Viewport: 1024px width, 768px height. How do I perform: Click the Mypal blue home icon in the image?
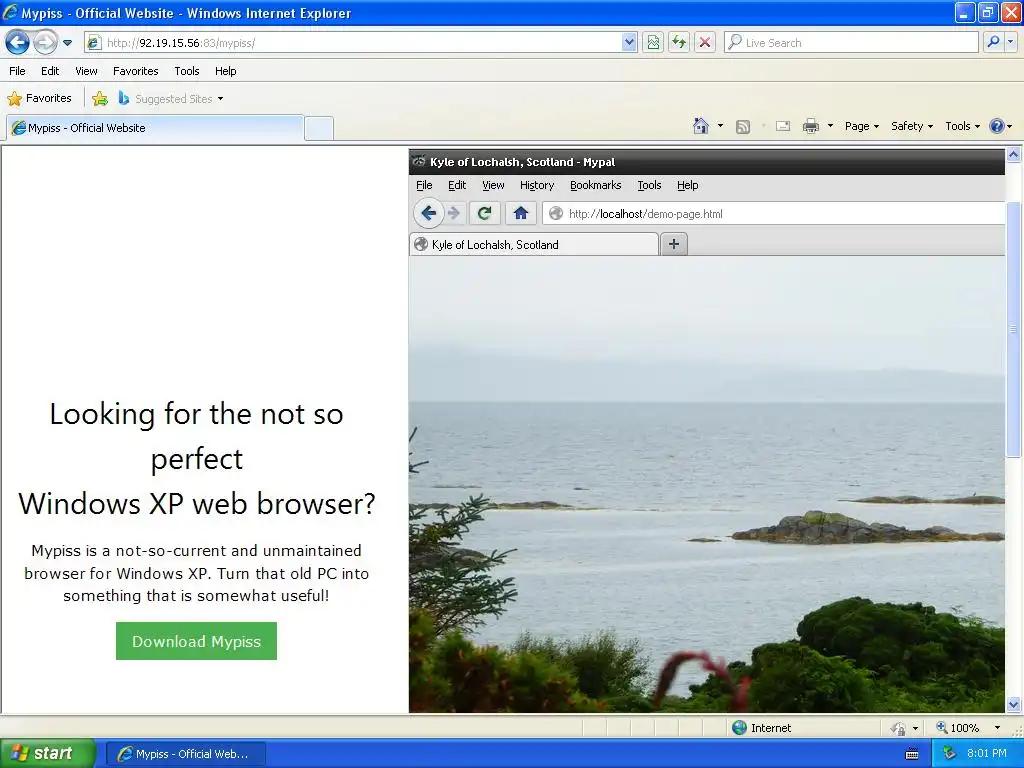pos(520,213)
